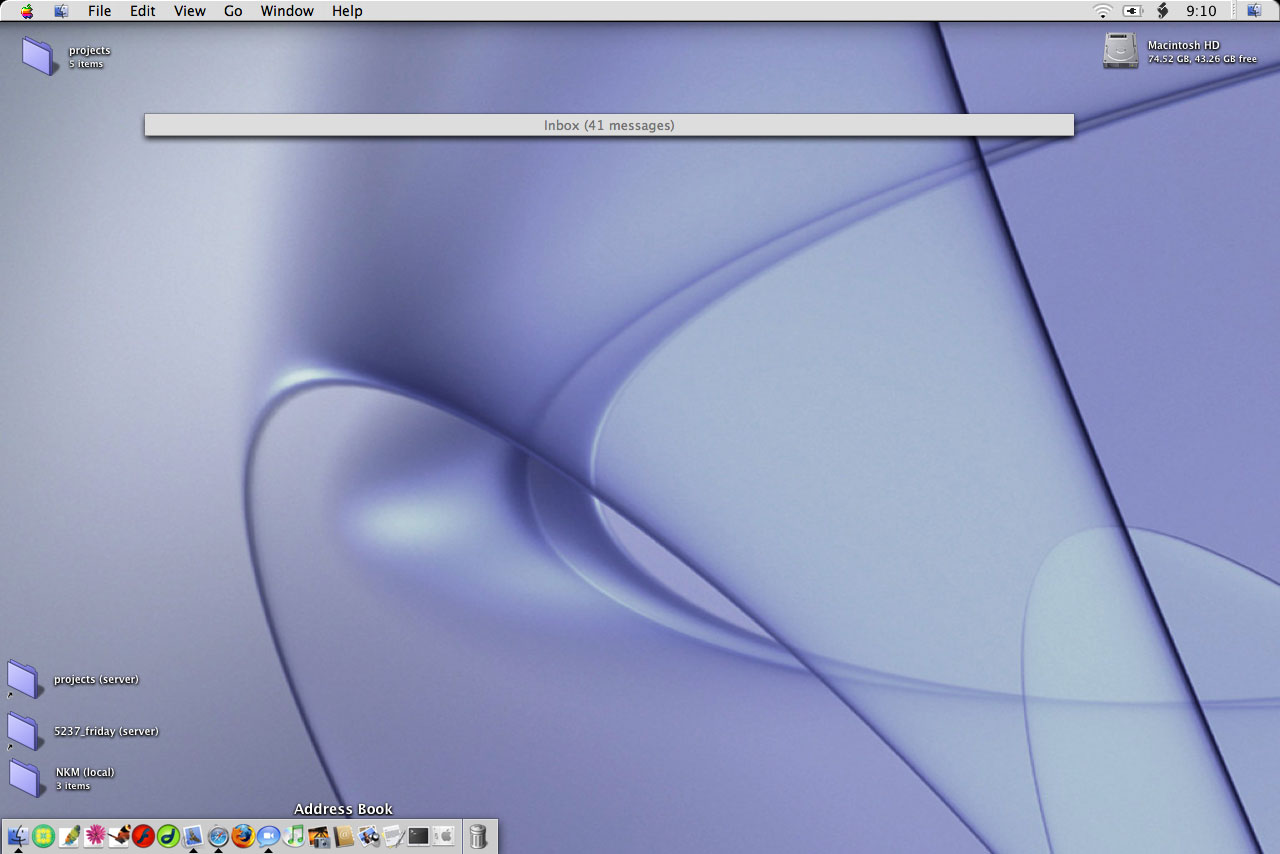This screenshot has height=854, width=1280.
Task: Open Address Book from the Dock
Action: pyautogui.click(x=344, y=836)
